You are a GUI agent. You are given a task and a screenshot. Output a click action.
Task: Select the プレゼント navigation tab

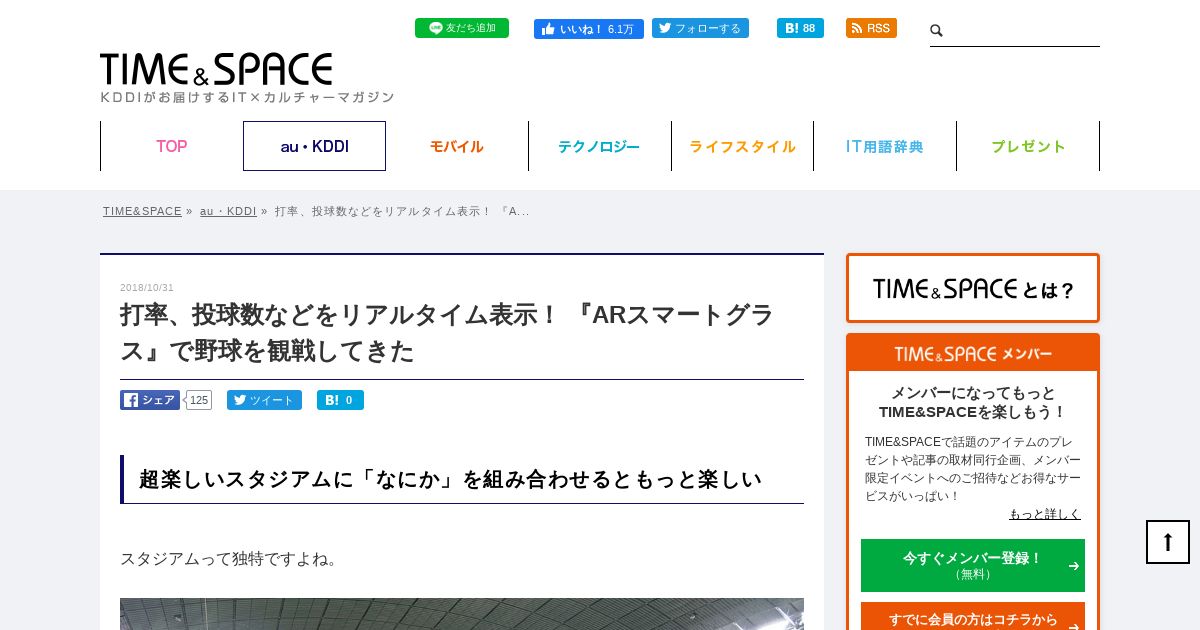click(1028, 146)
